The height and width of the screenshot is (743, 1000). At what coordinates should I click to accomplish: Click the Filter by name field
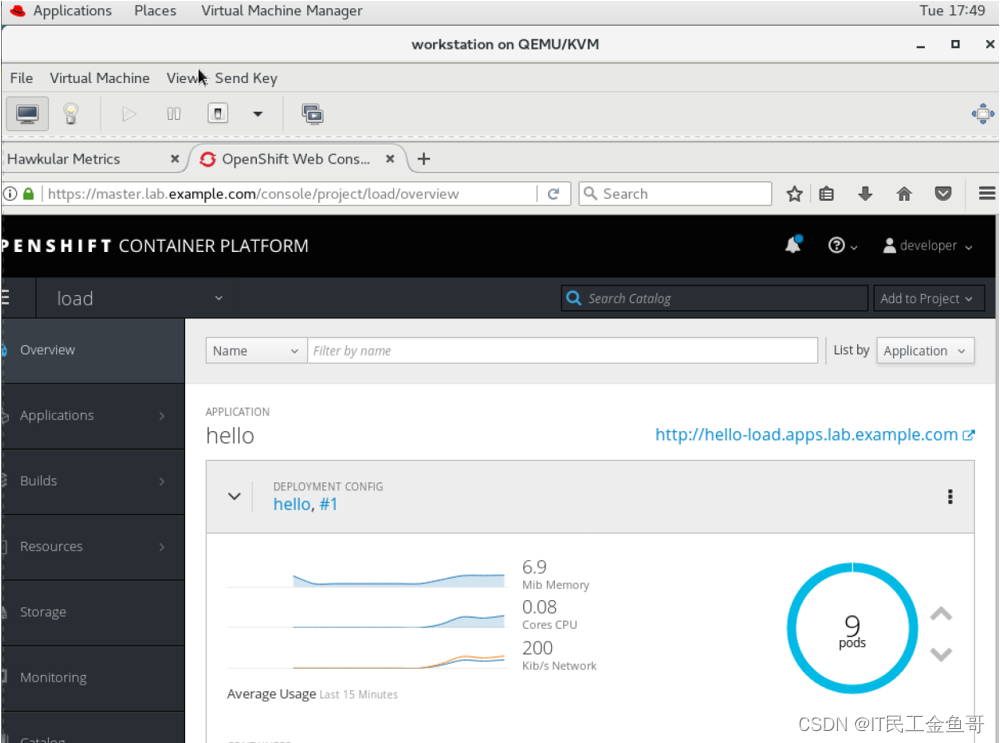[x=562, y=351]
